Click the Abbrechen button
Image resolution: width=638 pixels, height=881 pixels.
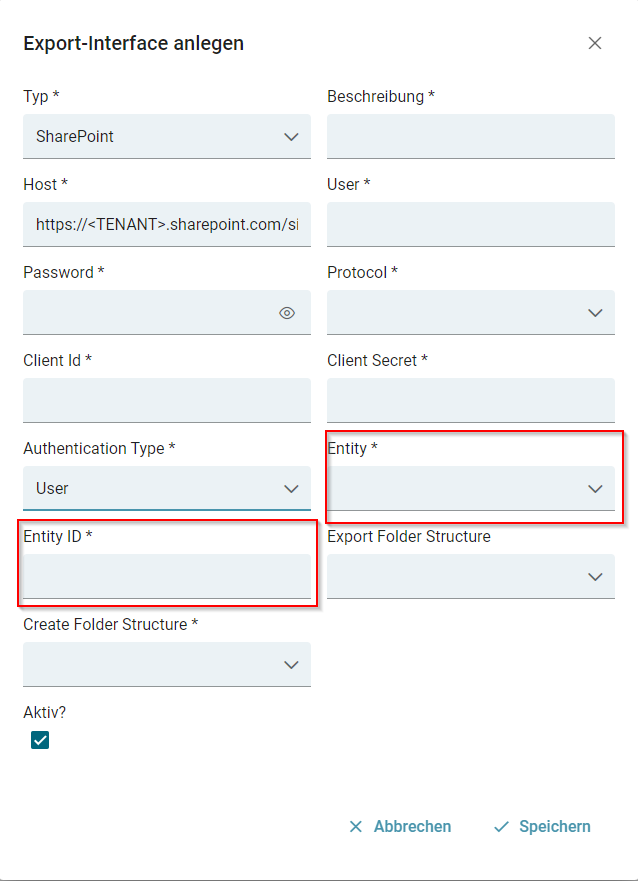click(x=400, y=827)
